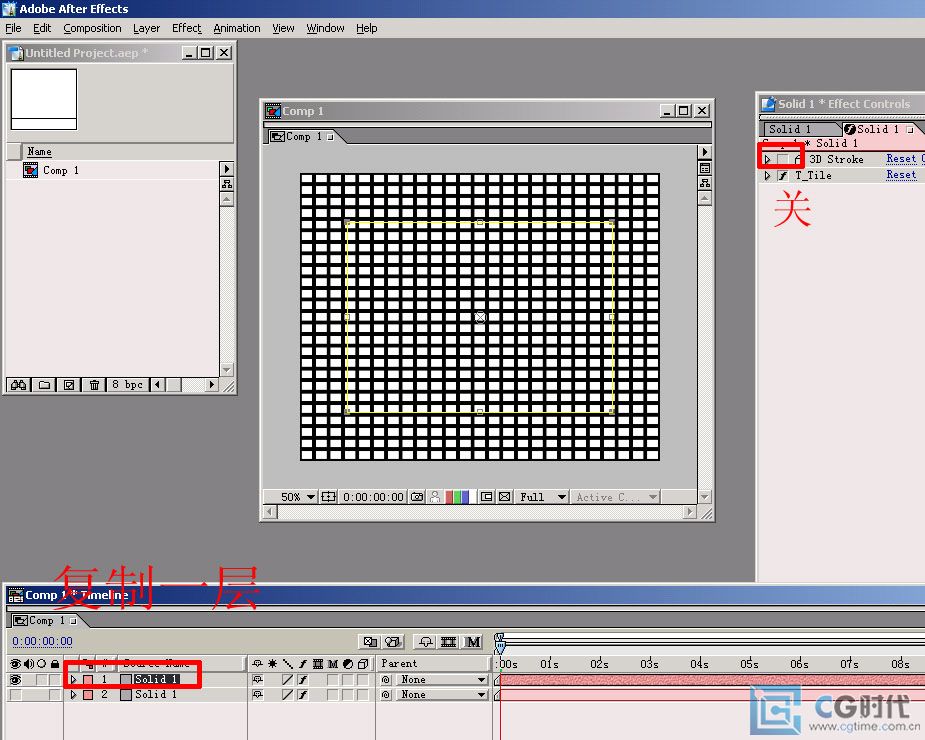Click the layer anchor point in comp center
The image size is (925, 740).
[x=480, y=317]
